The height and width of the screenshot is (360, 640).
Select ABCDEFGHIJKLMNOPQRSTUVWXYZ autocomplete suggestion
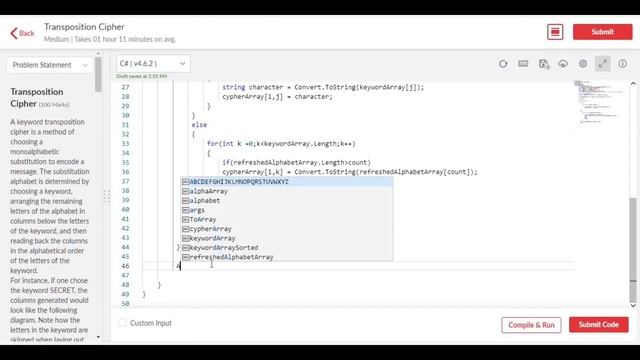pos(287,182)
